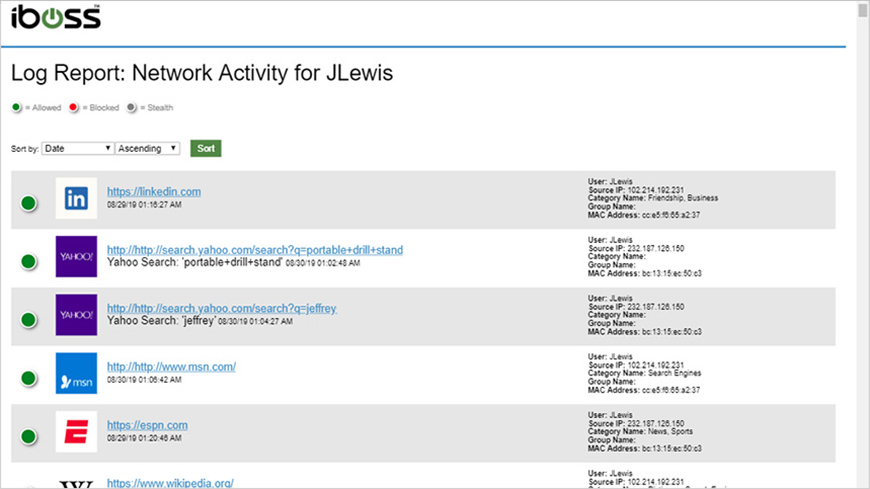
Task: Click Yahoo icon for jeffrey search
Action: coord(76,315)
